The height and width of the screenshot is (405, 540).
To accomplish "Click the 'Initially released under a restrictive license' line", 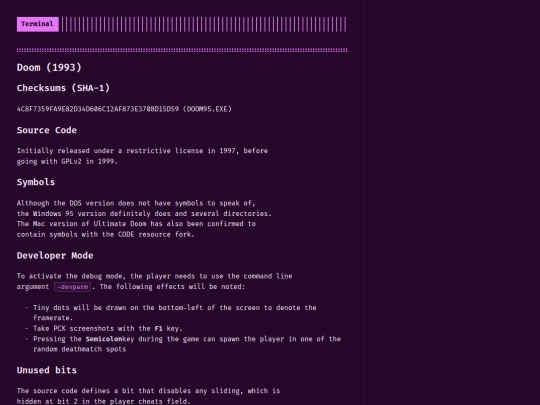I will tap(142, 151).
